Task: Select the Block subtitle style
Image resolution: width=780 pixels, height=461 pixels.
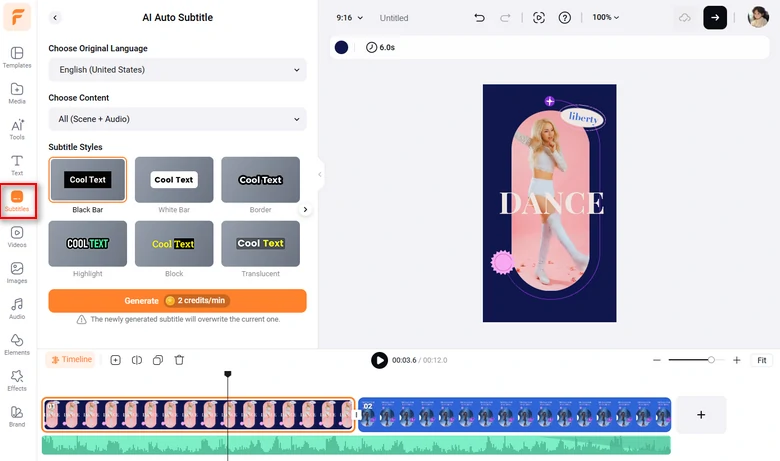Action: (x=174, y=244)
